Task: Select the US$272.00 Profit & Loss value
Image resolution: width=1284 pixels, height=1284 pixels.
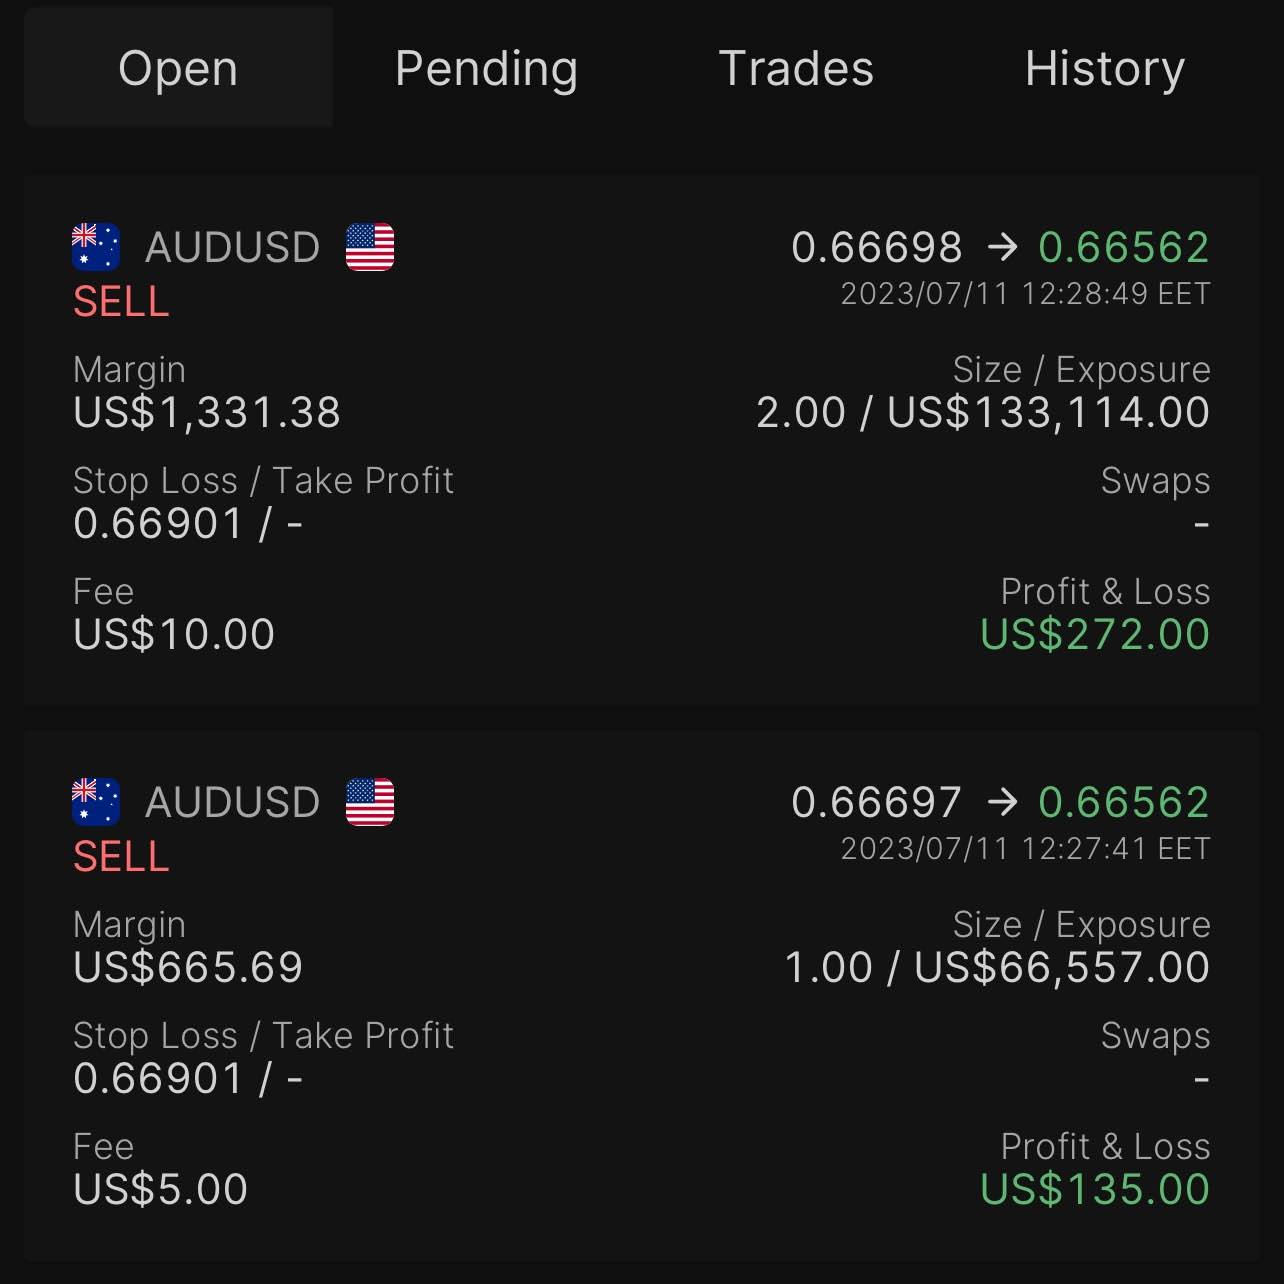Action: coord(1095,635)
